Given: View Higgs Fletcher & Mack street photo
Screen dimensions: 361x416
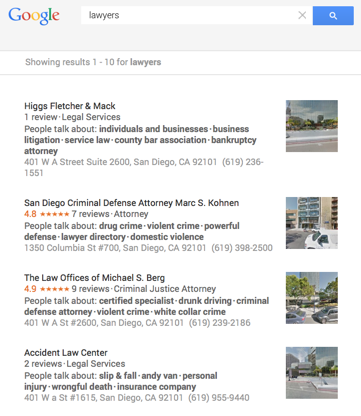Looking at the screenshot, I should tap(312, 126).
